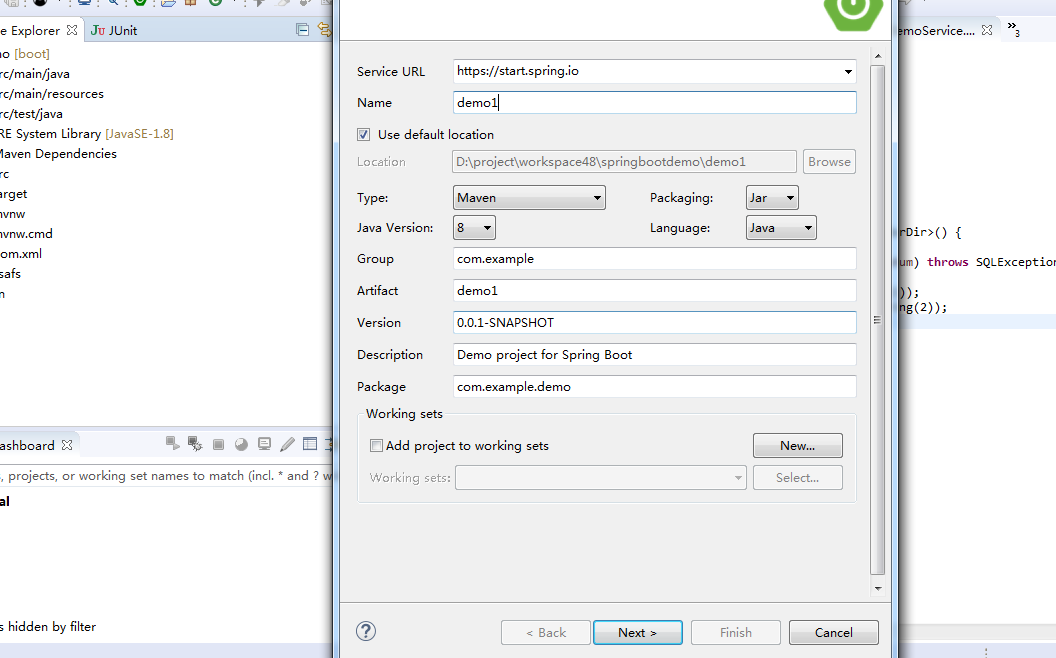Select the [boot] project in Package Explorer
The height and width of the screenshot is (658, 1056).
tap(25, 54)
